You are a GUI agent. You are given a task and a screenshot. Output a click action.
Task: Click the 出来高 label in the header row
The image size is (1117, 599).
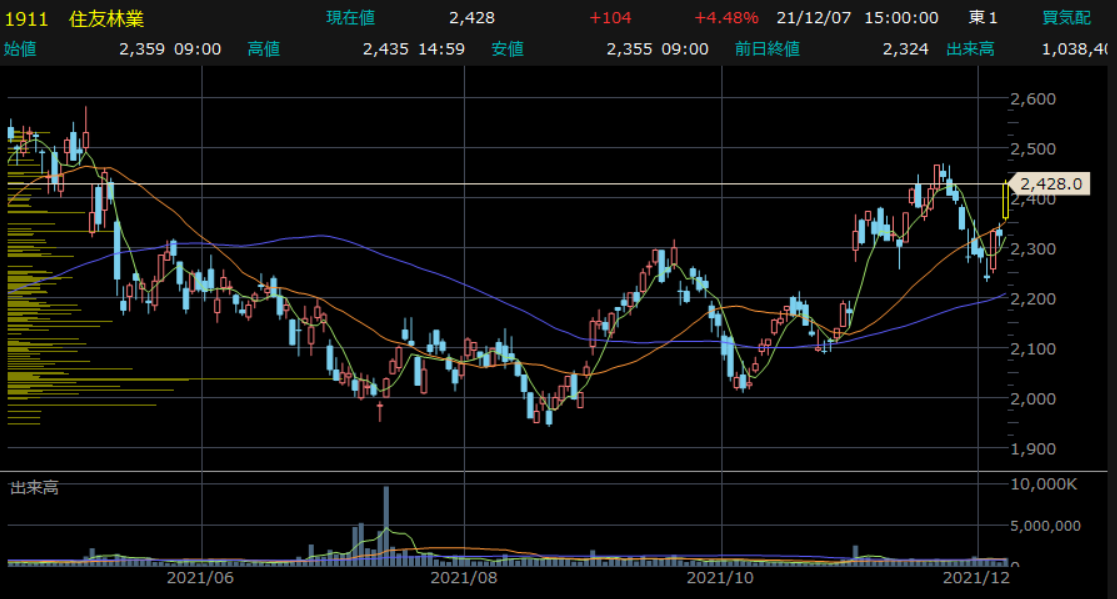(970, 49)
